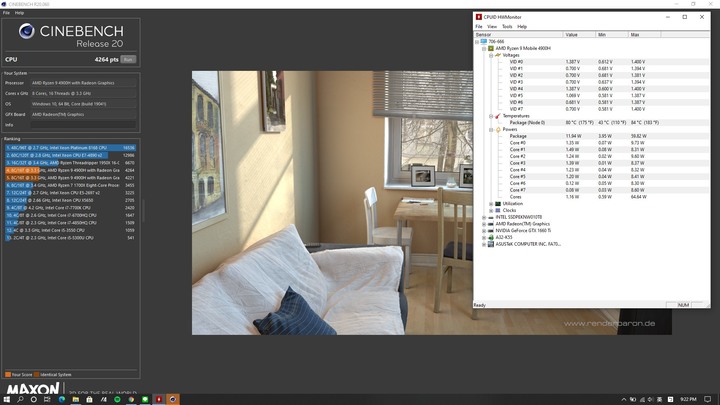This screenshot has height=405, width=720.
Task: Select ranking entry Intel Core i5-5300U
Action: 70,238
